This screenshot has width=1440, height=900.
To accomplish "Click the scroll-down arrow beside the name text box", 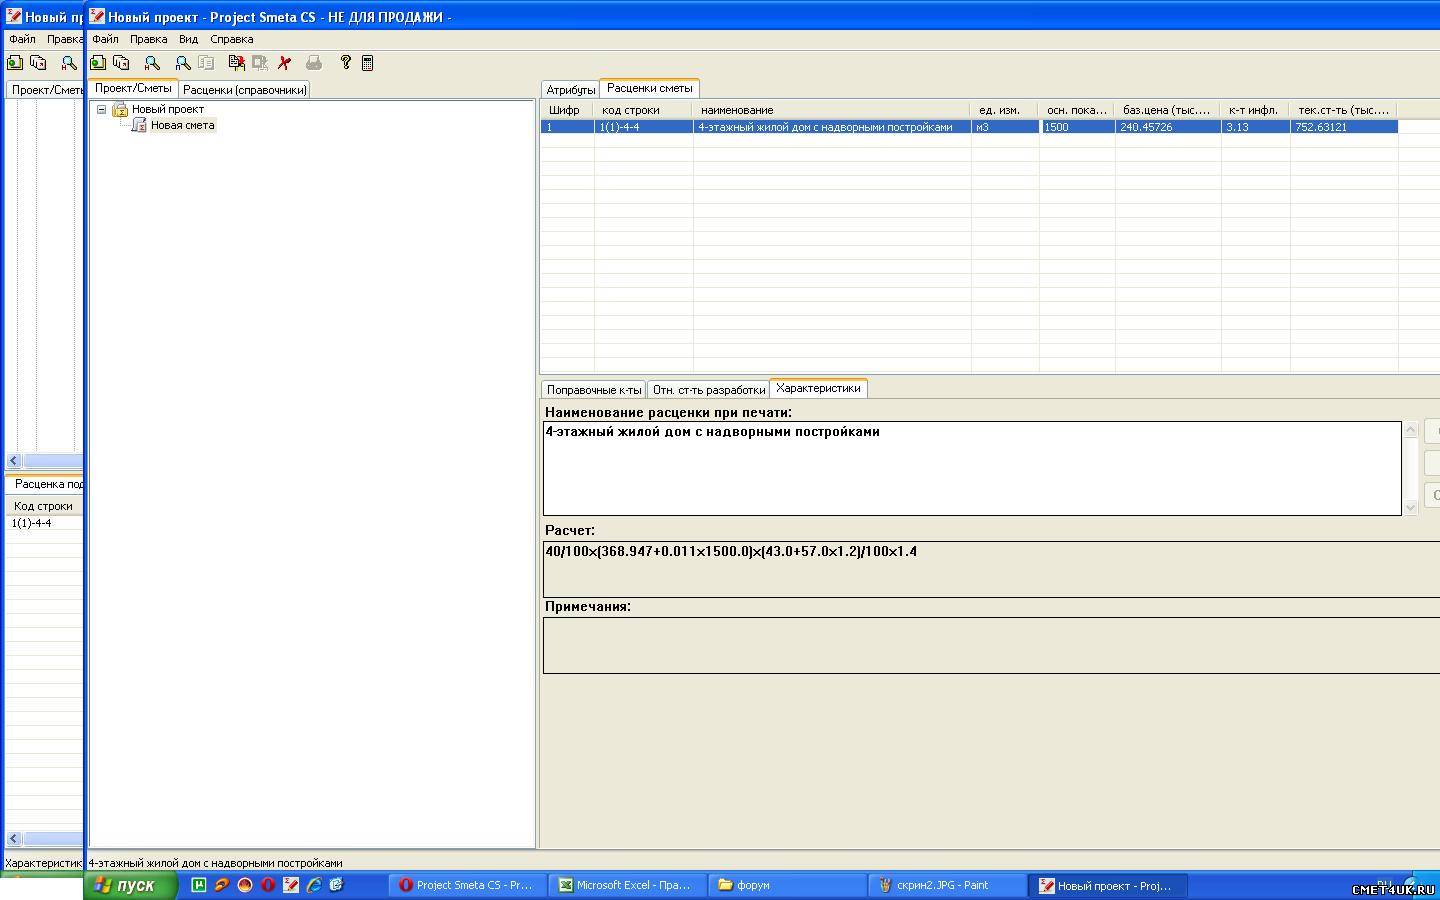I will click(x=1411, y=508).
